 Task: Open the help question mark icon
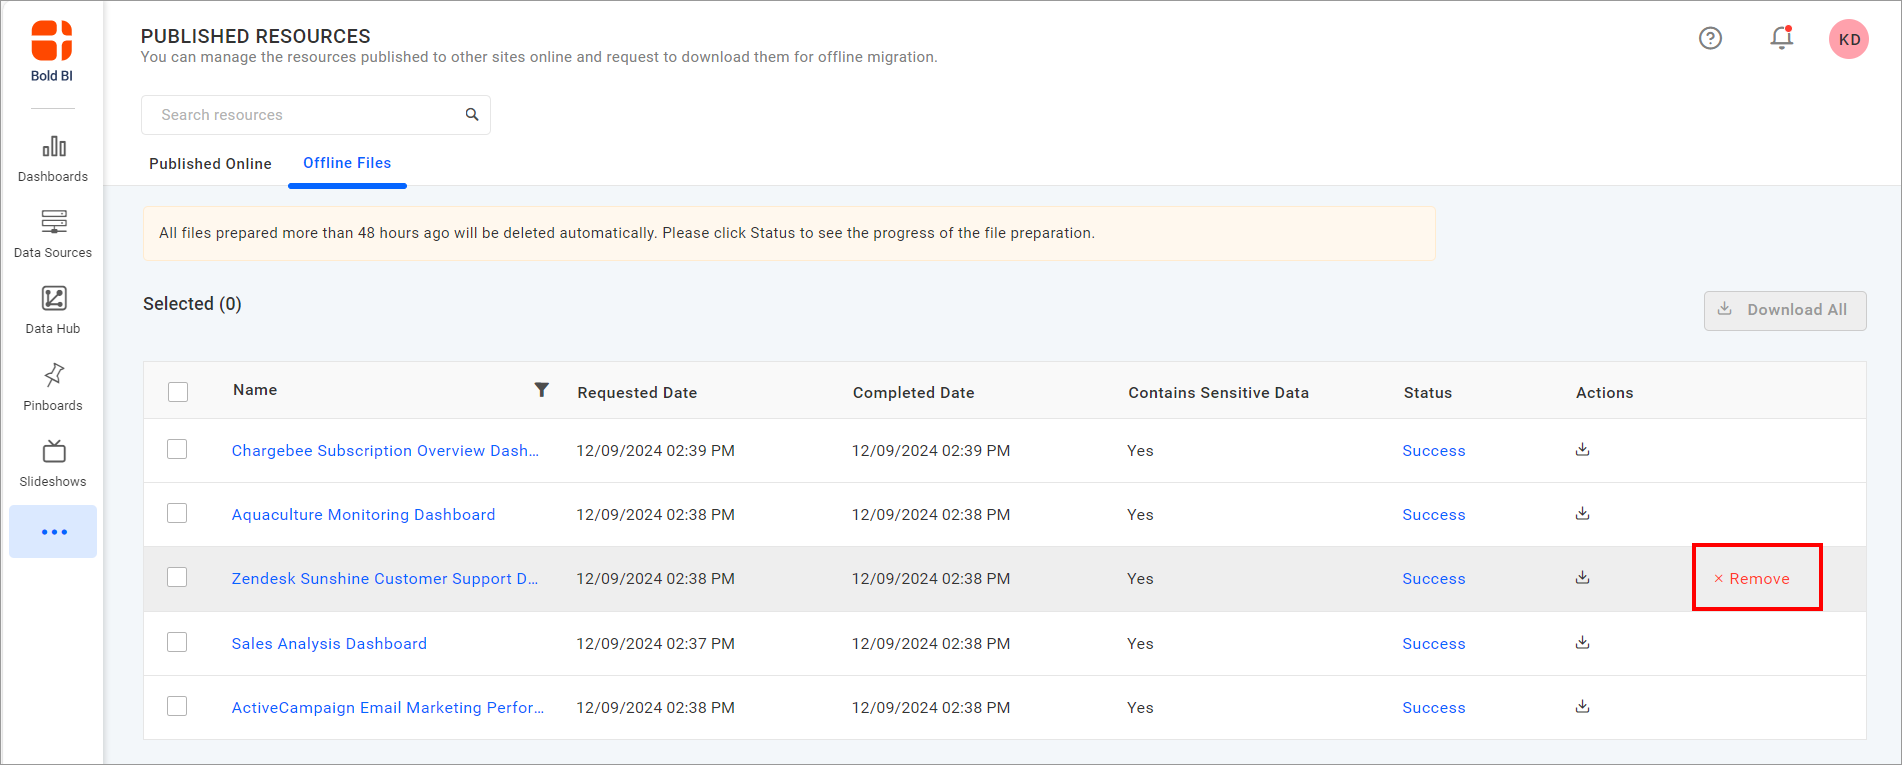[1710, 38]
